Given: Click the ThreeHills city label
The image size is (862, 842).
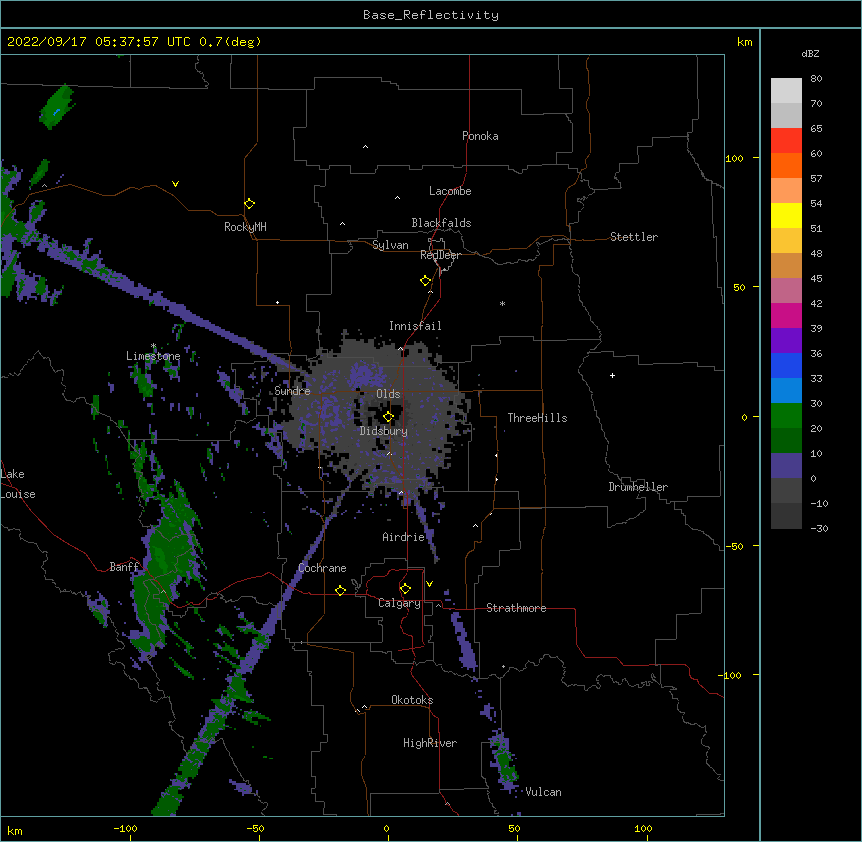Looking at the screenshot, I should (x=537, y=418).
